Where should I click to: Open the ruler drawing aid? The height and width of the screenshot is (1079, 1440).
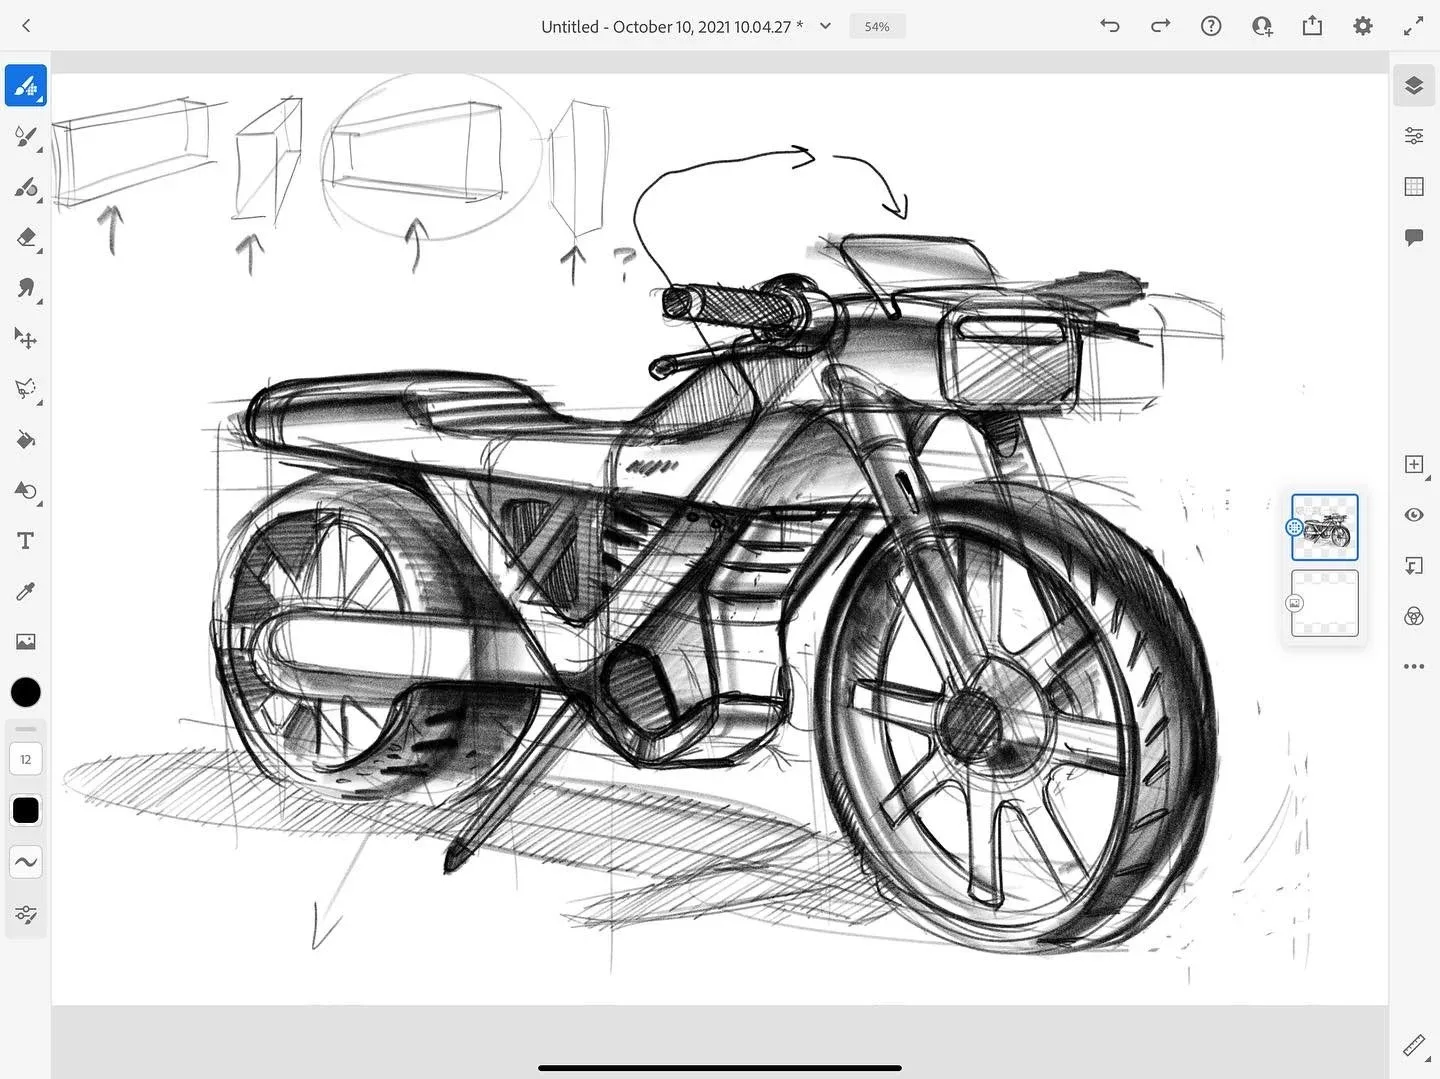[x=1414, y=1046]
